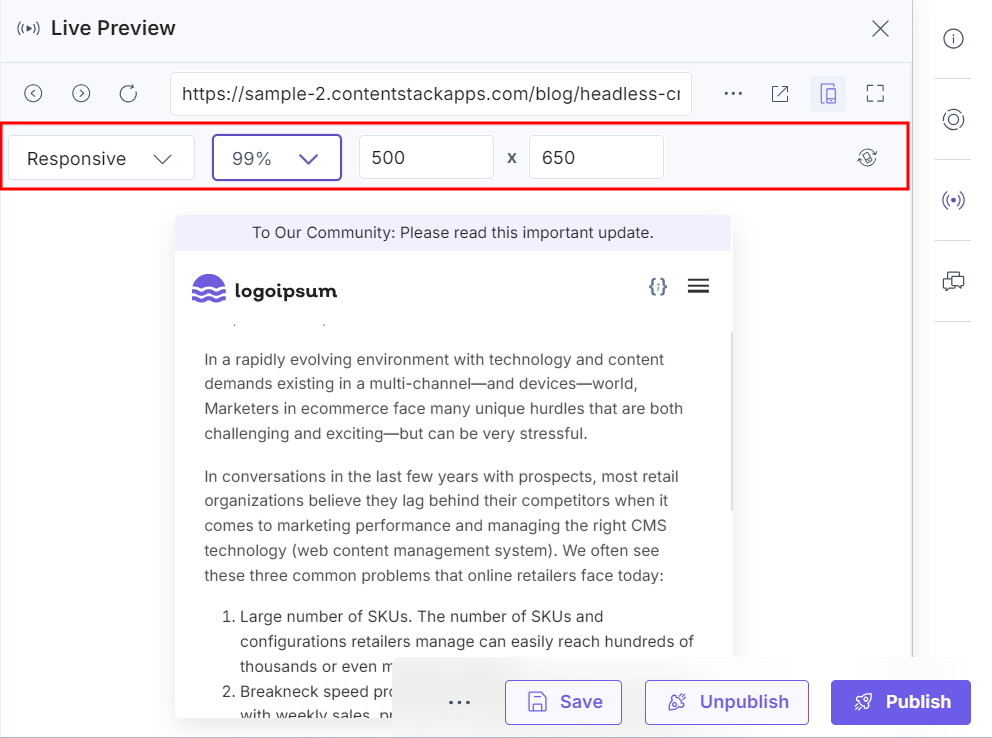Click the preview page vertical scrollbar
992x738 pixels.
tap(732, 421)
